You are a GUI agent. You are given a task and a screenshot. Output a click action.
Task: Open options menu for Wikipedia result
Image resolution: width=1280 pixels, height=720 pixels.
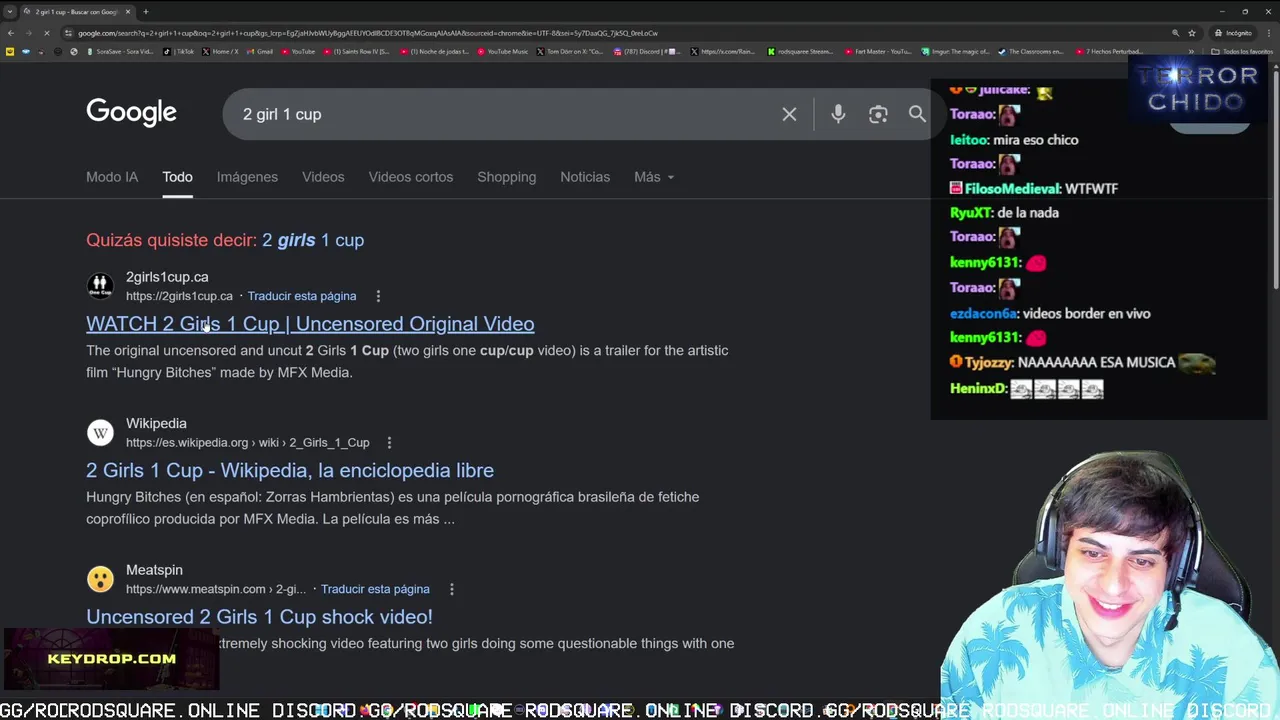pos(389,443)
